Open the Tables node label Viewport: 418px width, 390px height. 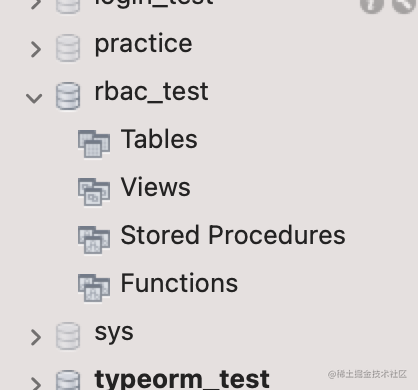159,139
